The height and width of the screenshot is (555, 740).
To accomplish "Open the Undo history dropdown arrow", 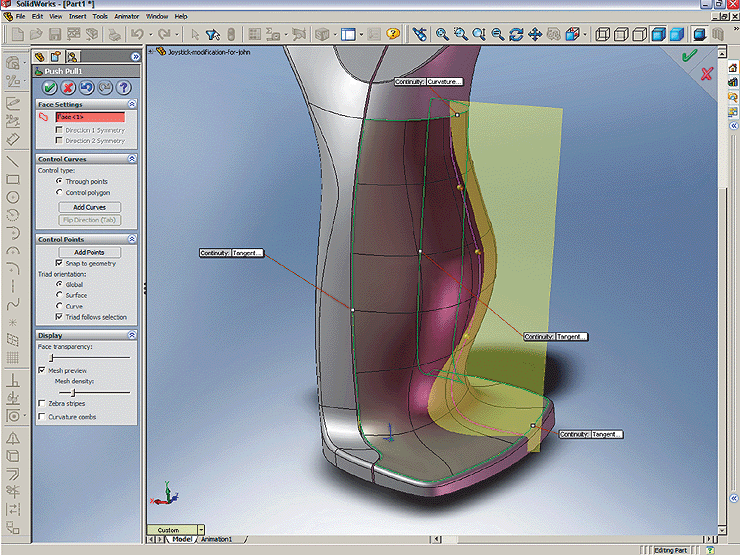I will click(x=151, y=34).
